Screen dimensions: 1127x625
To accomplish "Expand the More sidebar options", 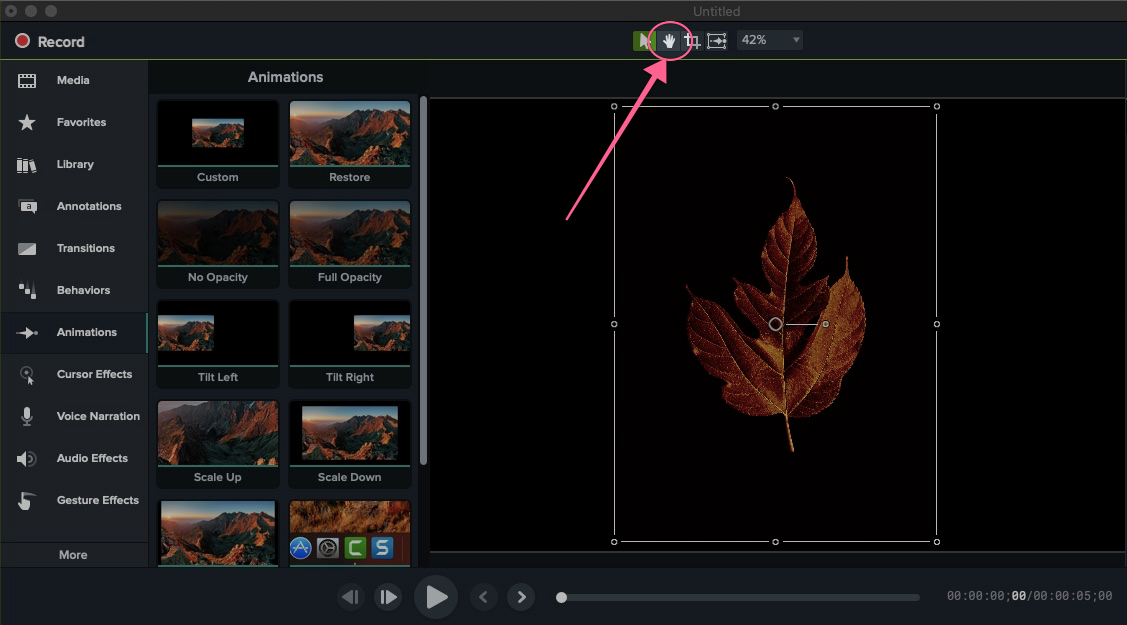I will 73,555.
